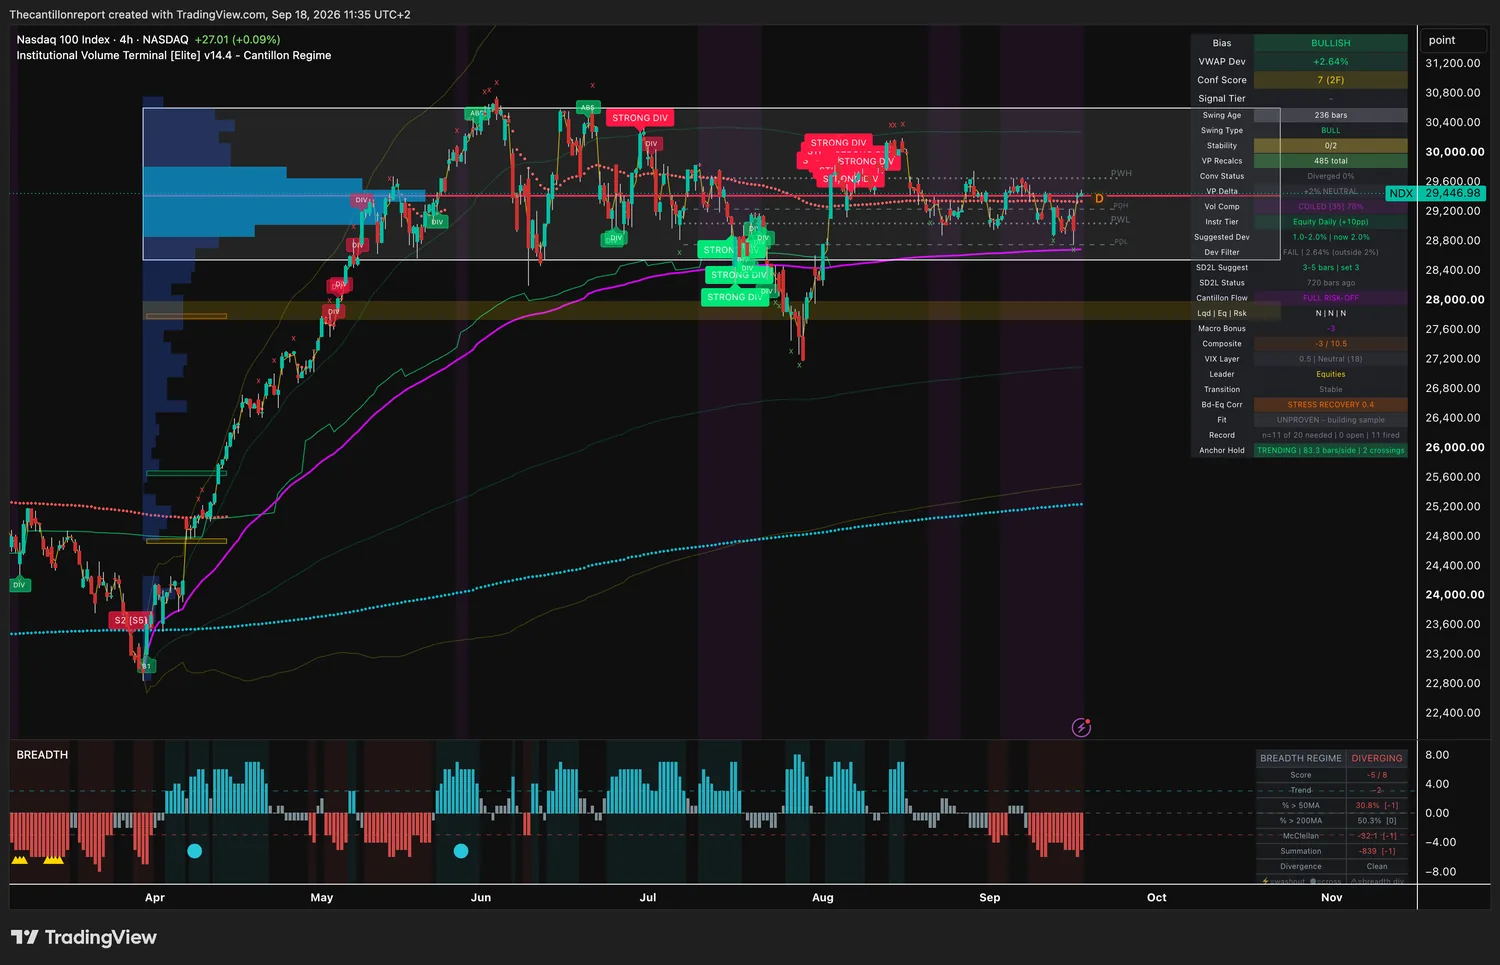This screenshot has width=1500, height=965.
Task: Select the red S2 [S5] signal label
Action: click(130, 620)
